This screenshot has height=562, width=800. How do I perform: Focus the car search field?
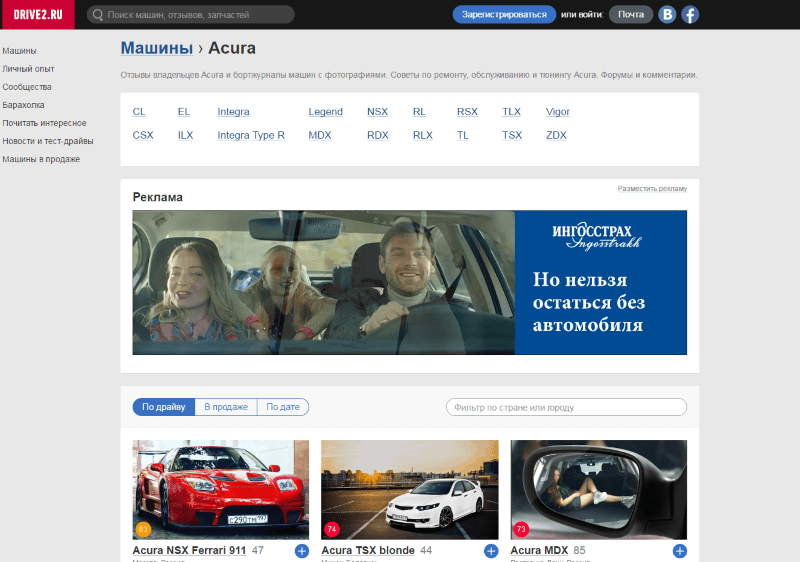point(191,15)
